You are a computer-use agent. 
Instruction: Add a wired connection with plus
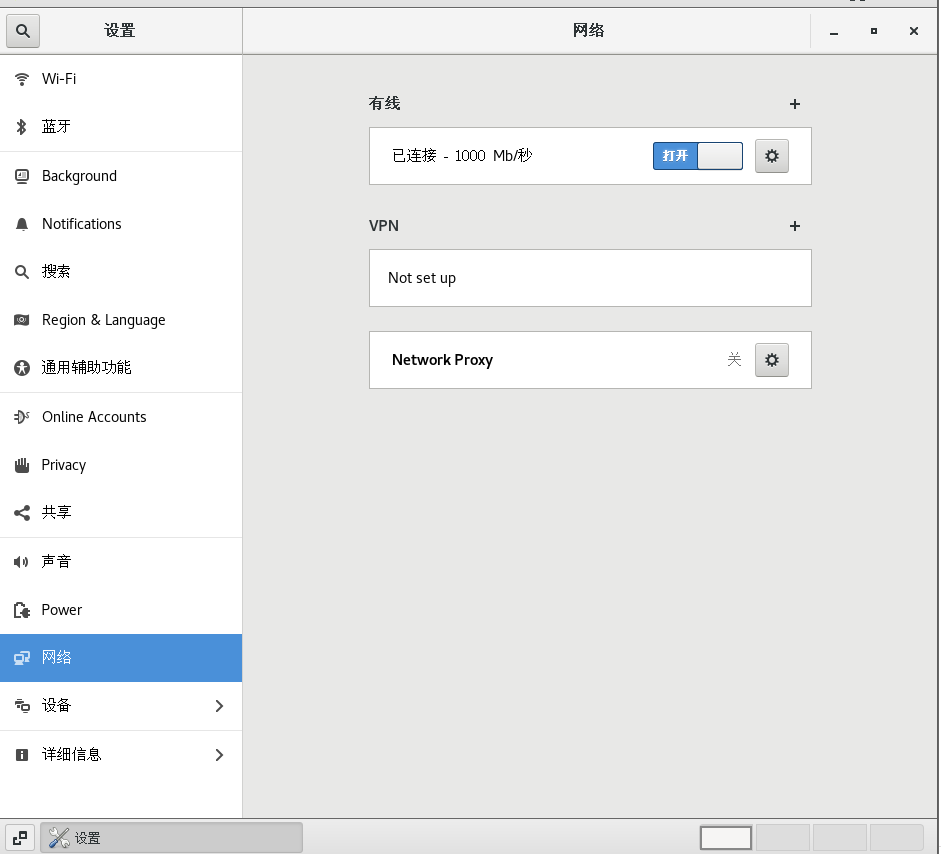(795, 104)
